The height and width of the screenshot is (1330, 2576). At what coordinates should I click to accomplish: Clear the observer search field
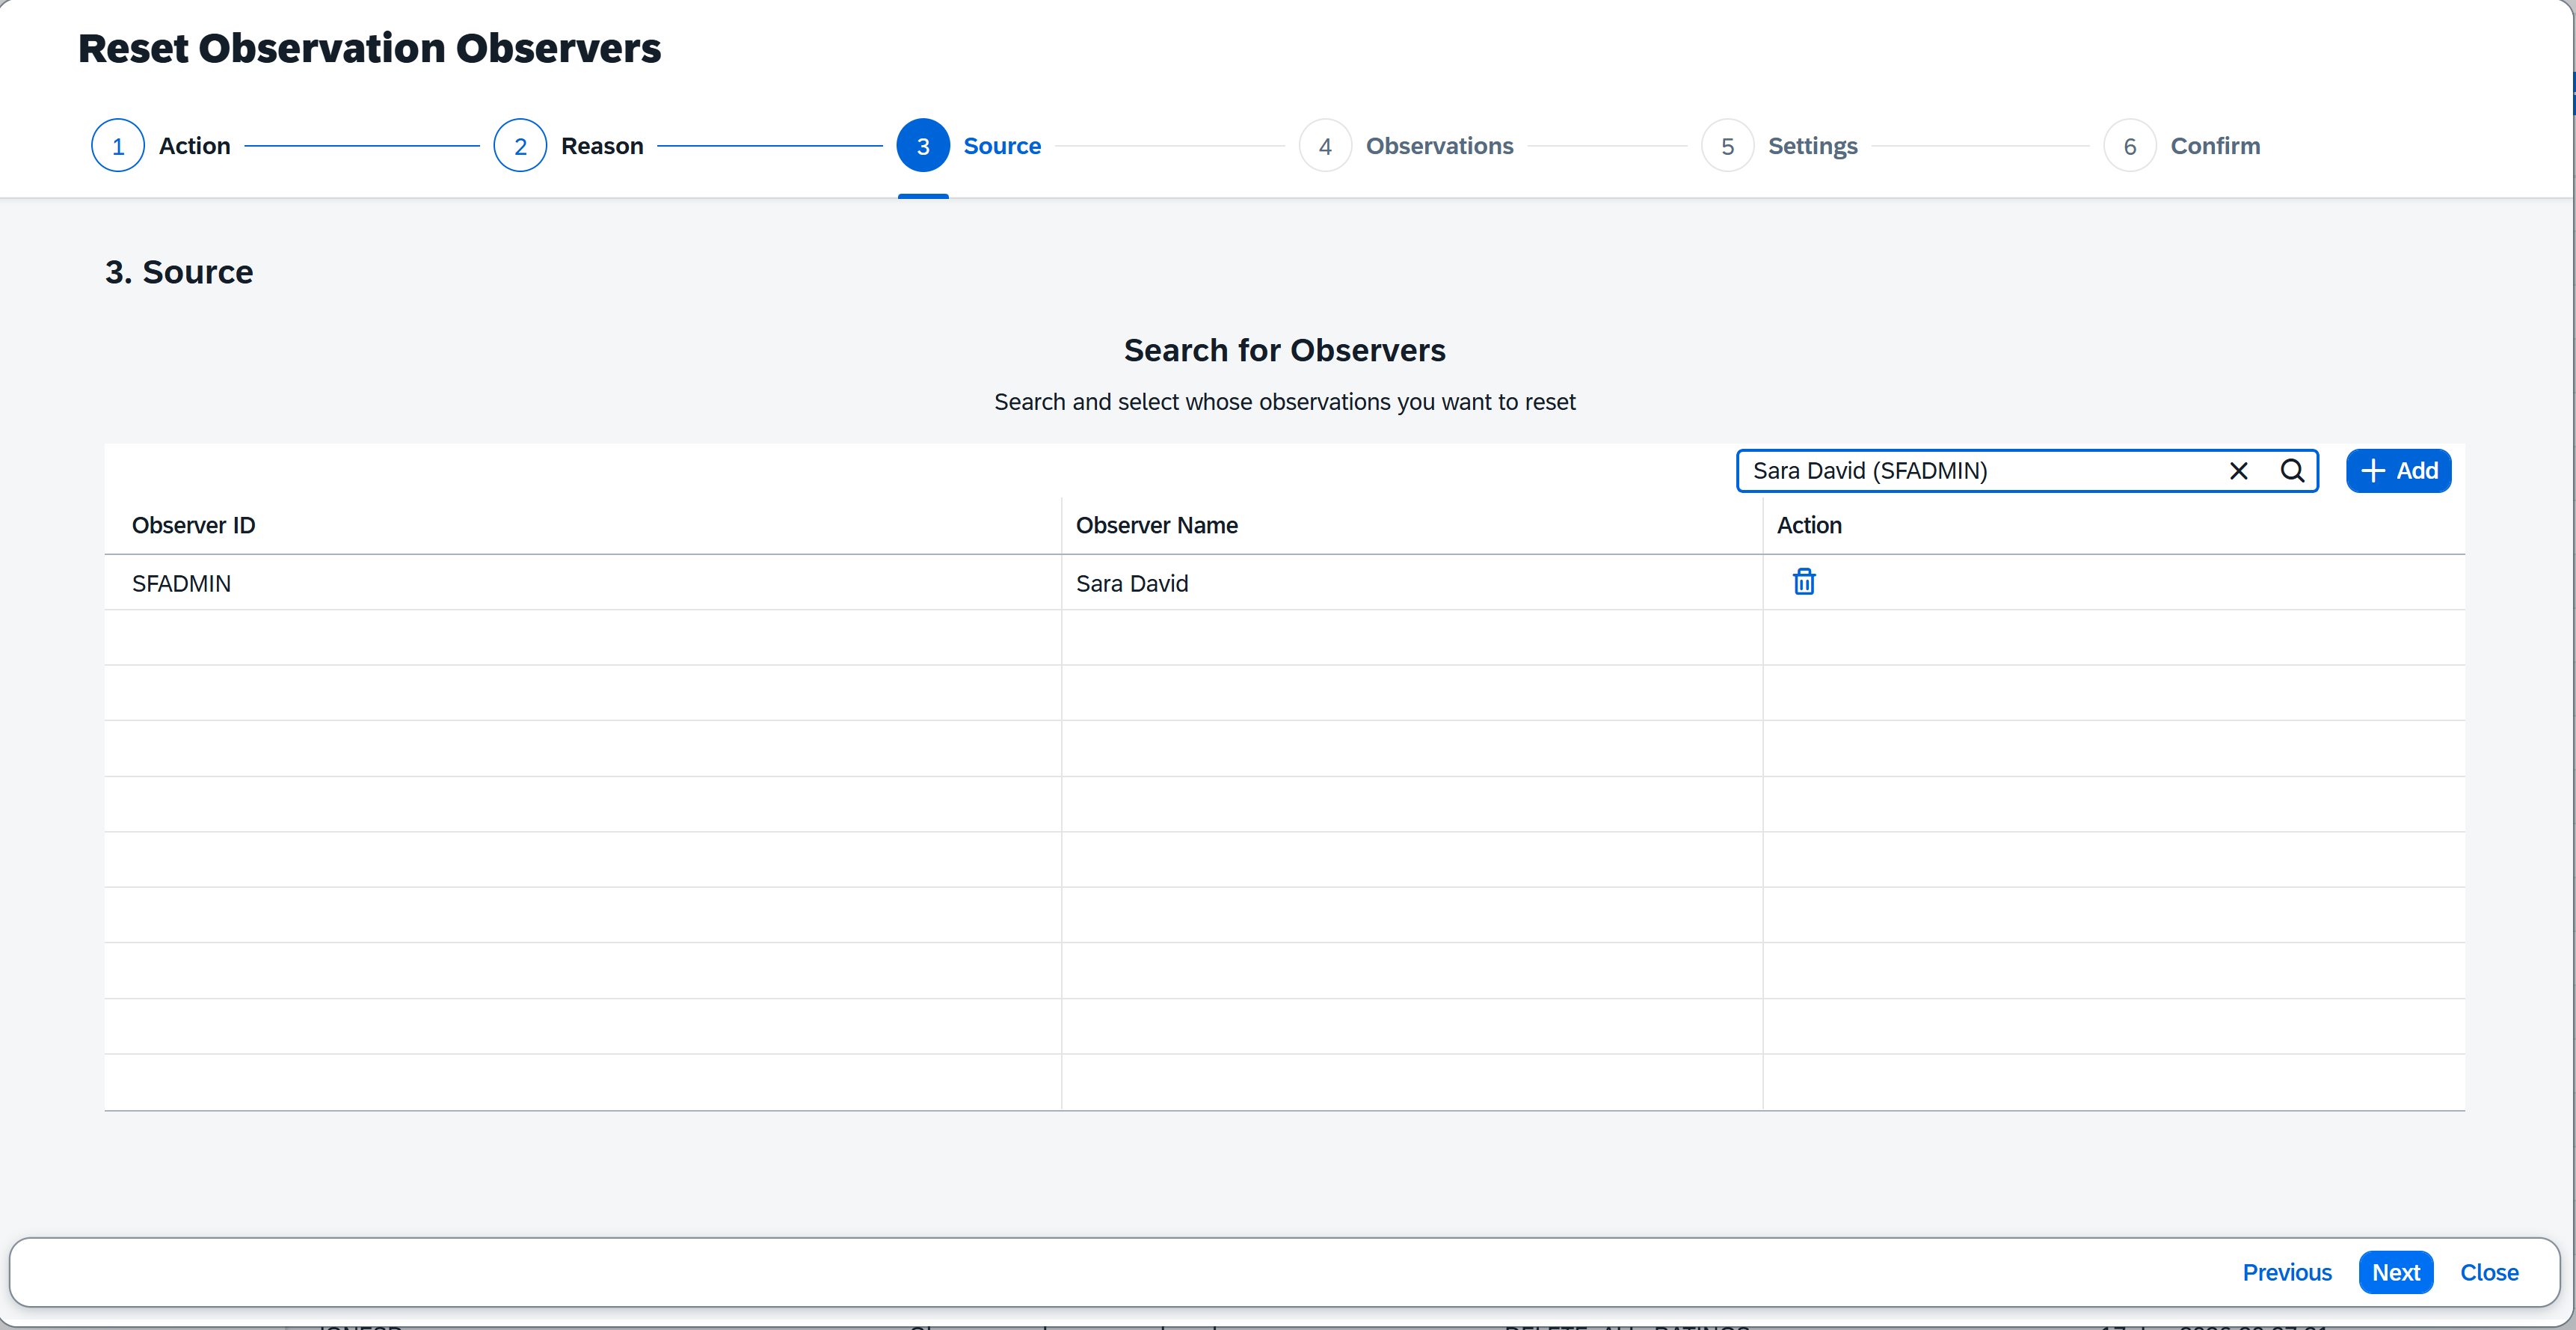click(x=2238, y=471)
